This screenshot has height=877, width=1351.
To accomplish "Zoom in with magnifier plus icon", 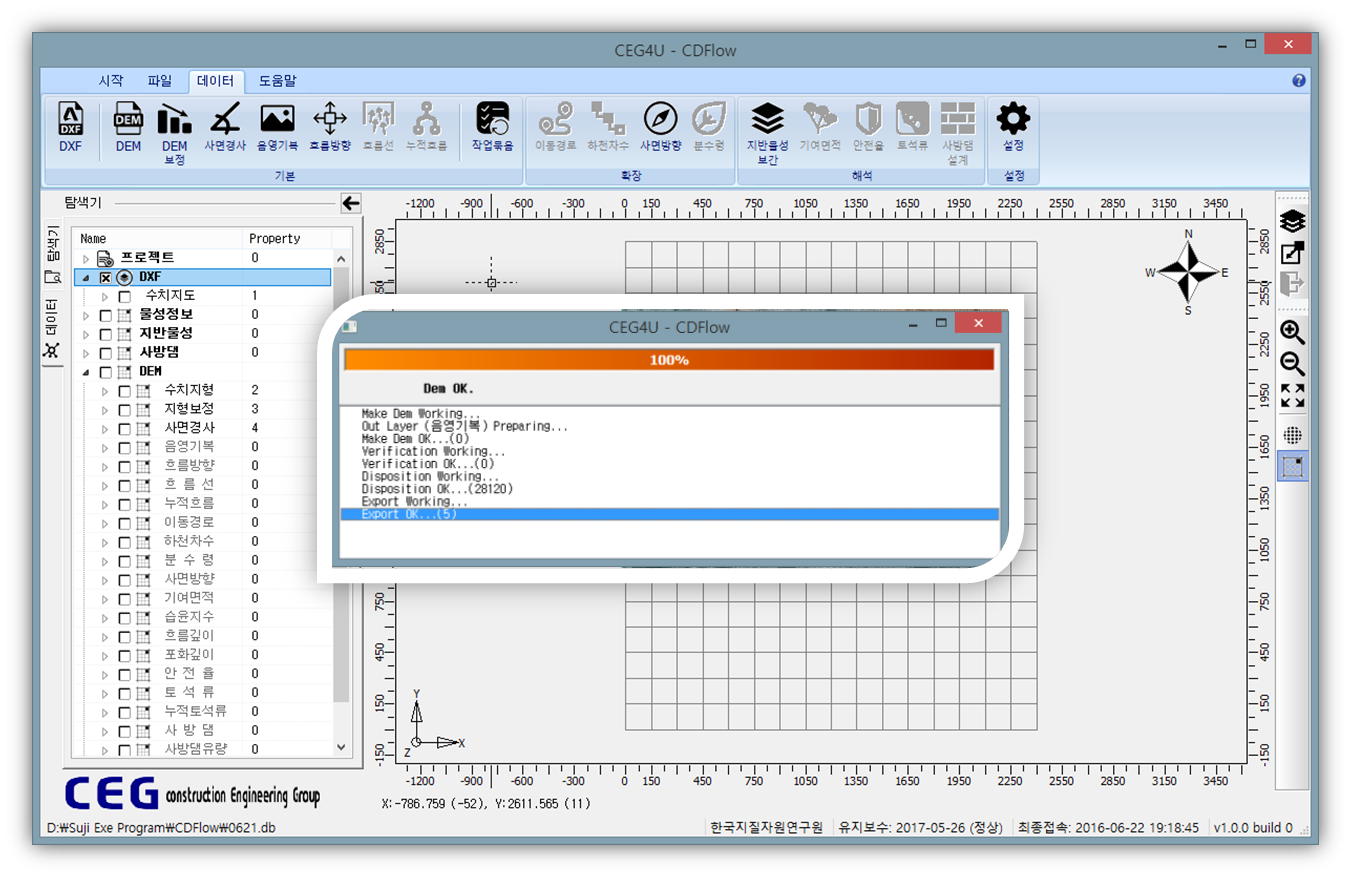I will coord(1293,333).
